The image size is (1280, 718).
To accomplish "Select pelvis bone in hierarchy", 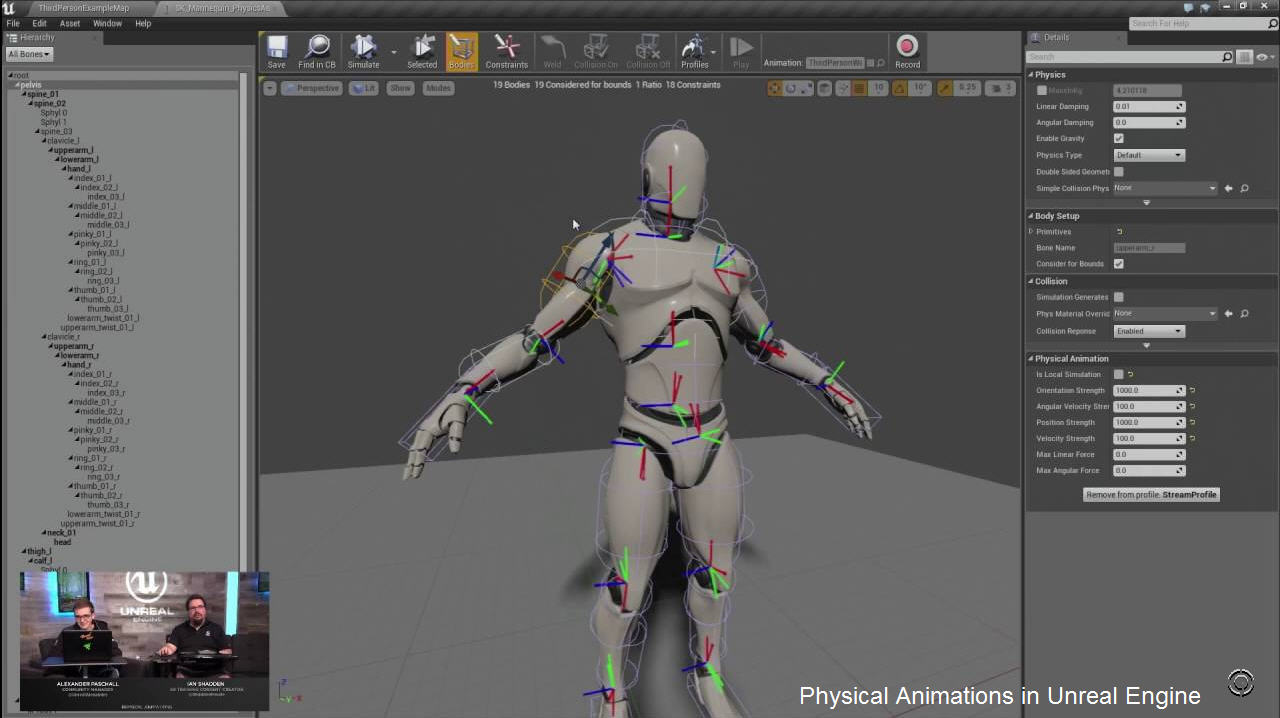I will [x=31, y=85].
